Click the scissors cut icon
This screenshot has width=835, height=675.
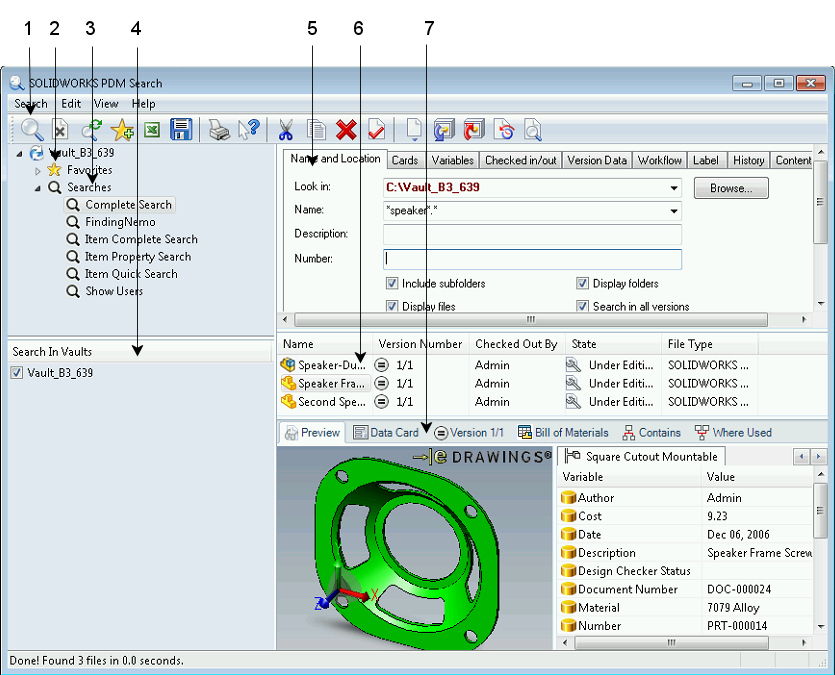click(286, 129)
